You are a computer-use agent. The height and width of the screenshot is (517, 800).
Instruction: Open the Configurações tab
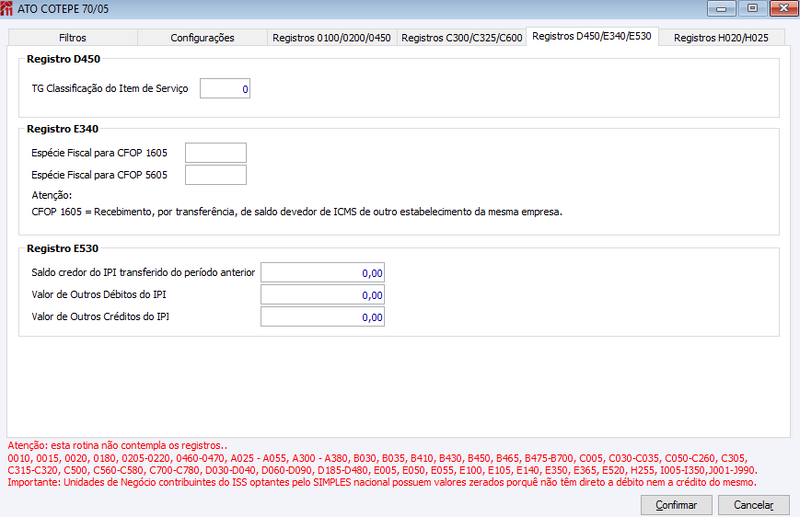[203, 38]
